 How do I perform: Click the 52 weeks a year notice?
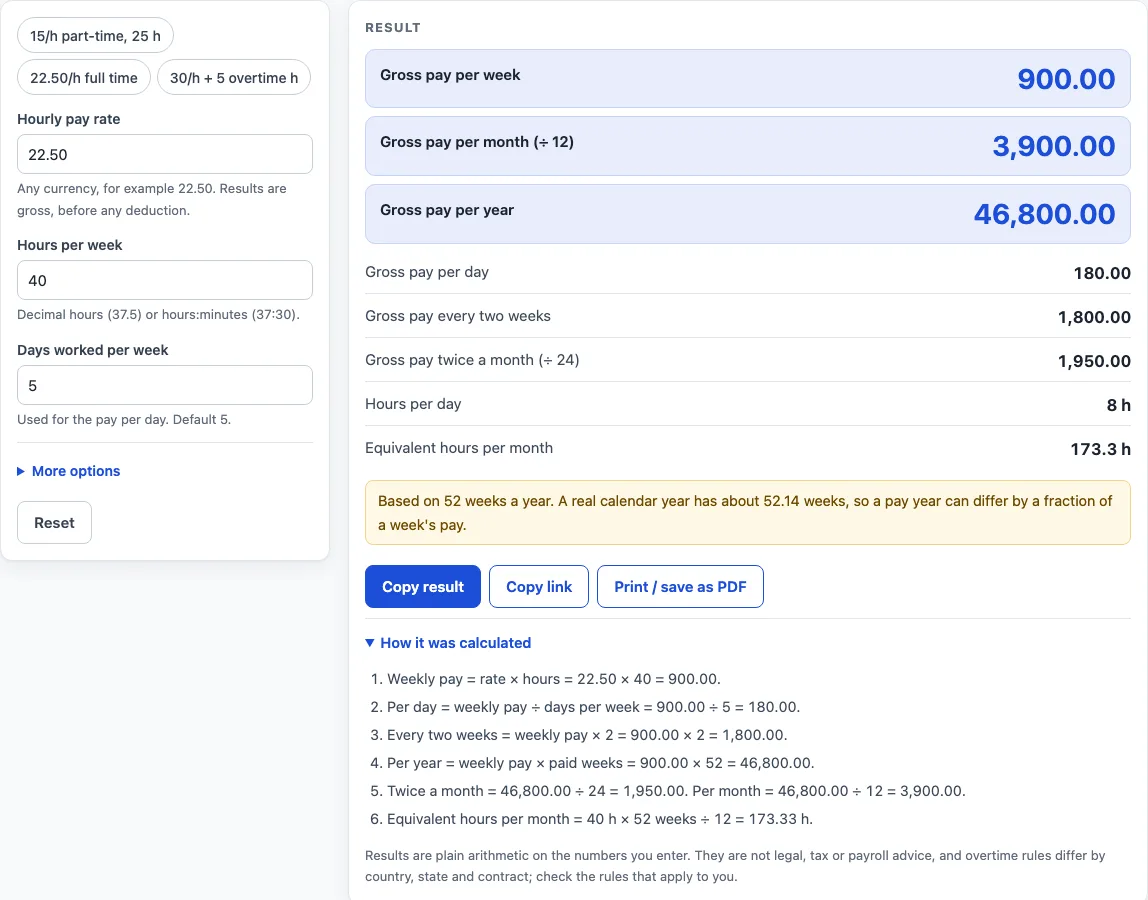coord(748,513)
